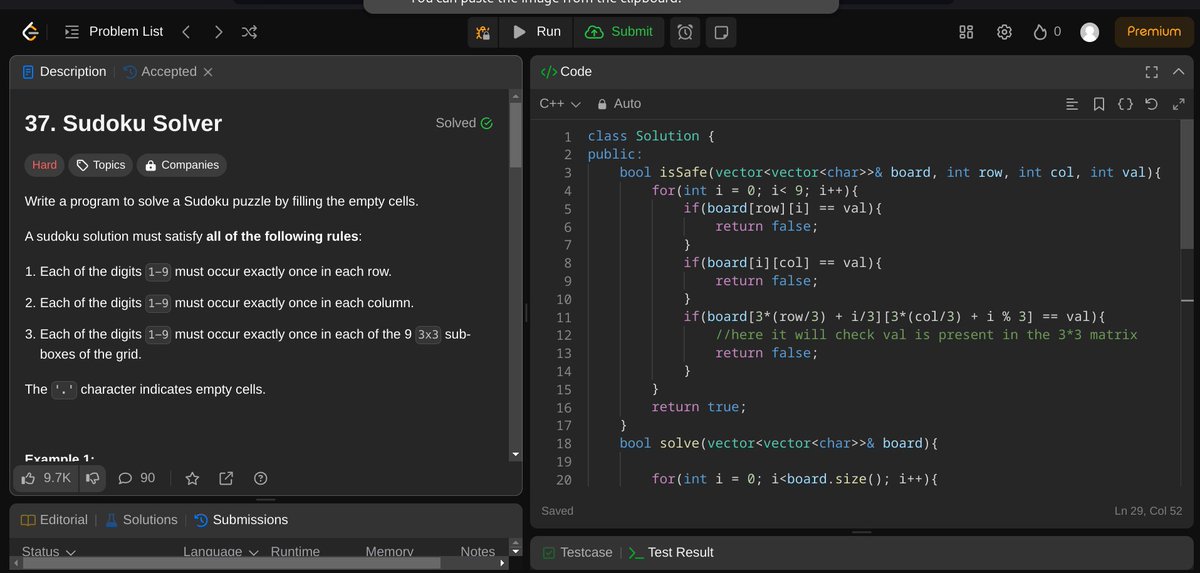Open the Submissions tab

click(241, 520)
